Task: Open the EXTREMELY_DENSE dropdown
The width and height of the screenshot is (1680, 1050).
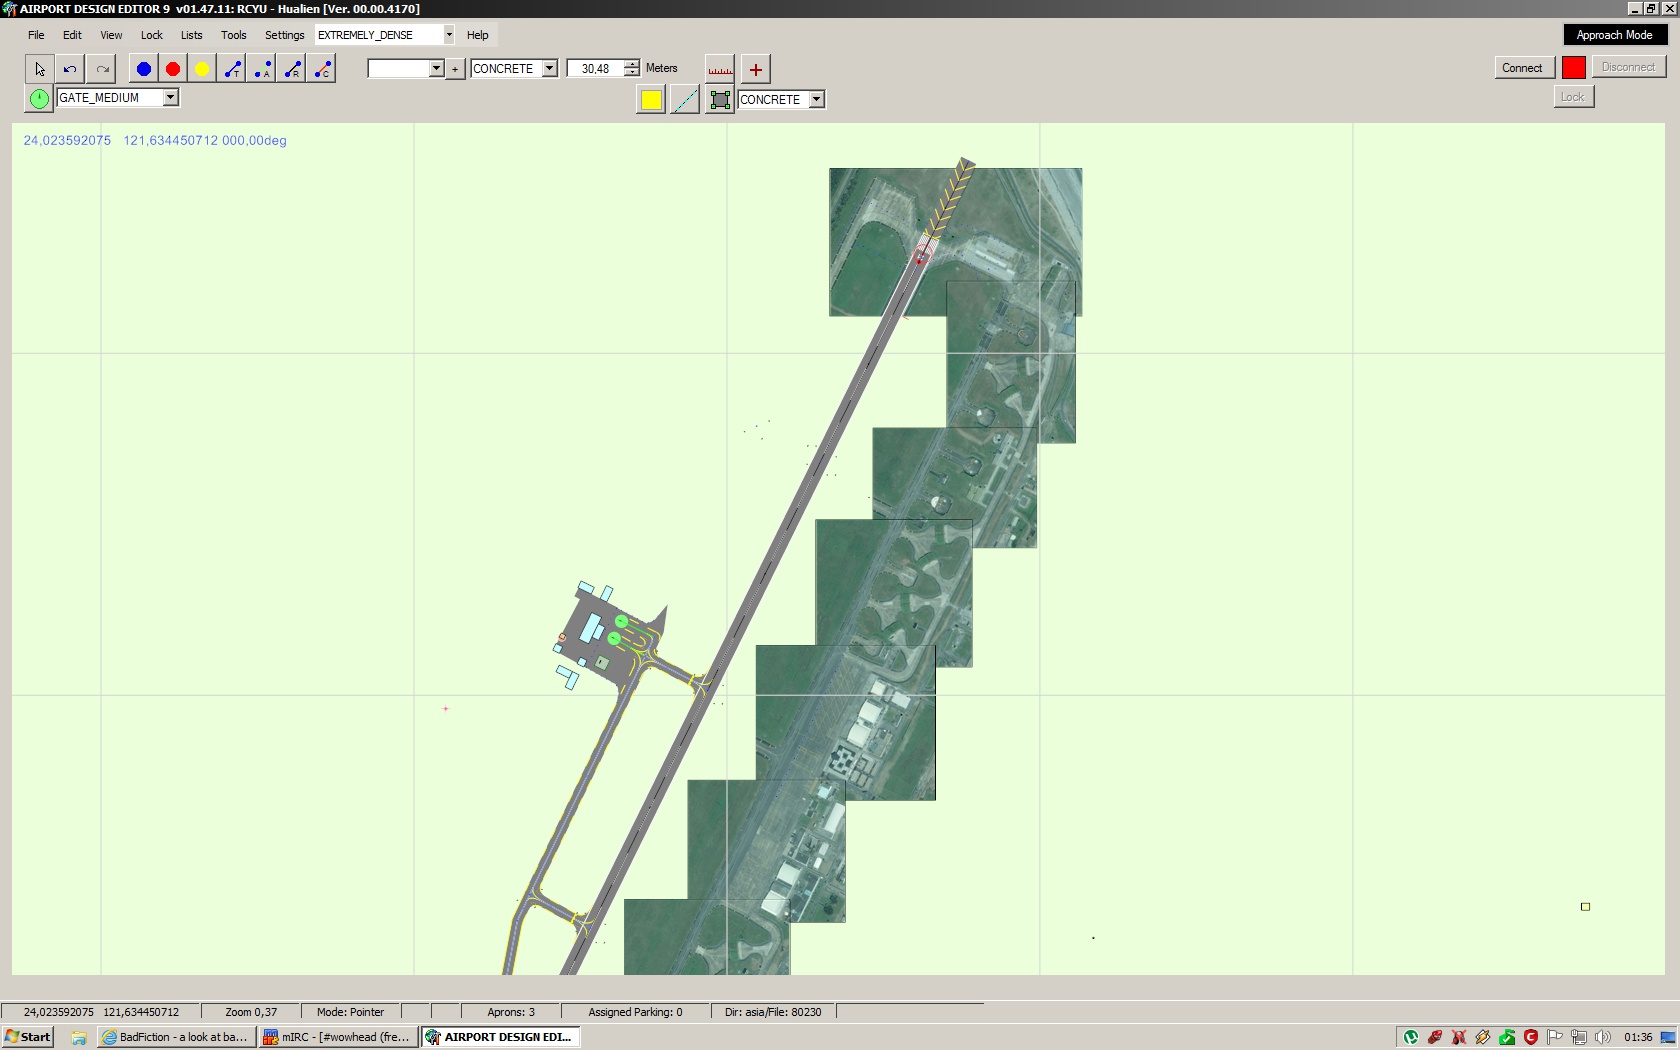Action: tap(449, 35)
